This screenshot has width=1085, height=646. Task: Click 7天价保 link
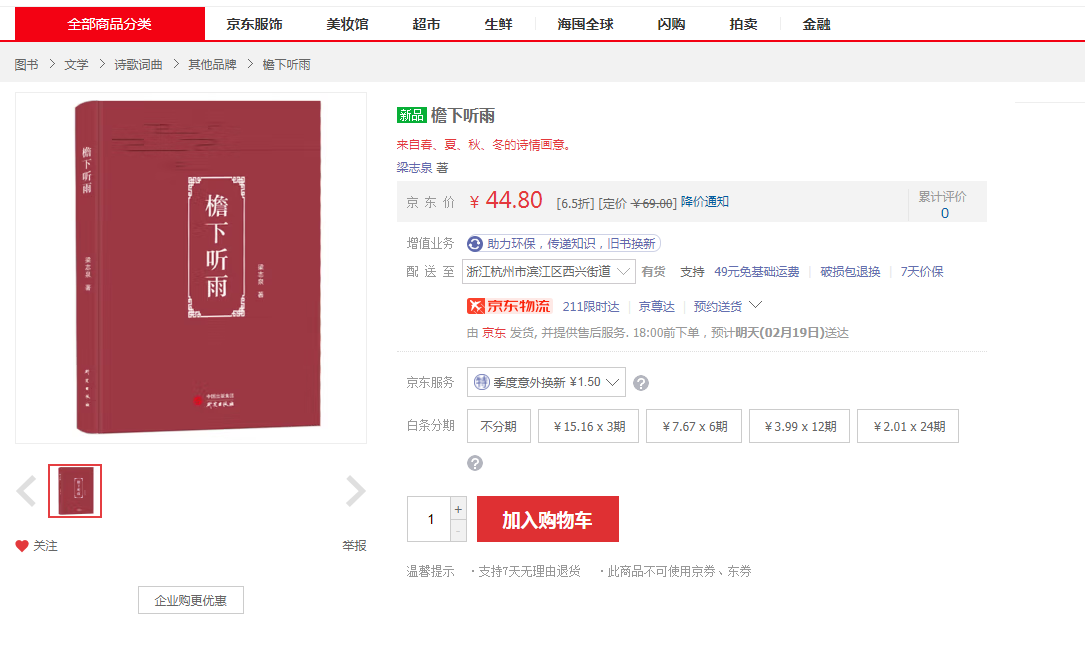point(922,272)
